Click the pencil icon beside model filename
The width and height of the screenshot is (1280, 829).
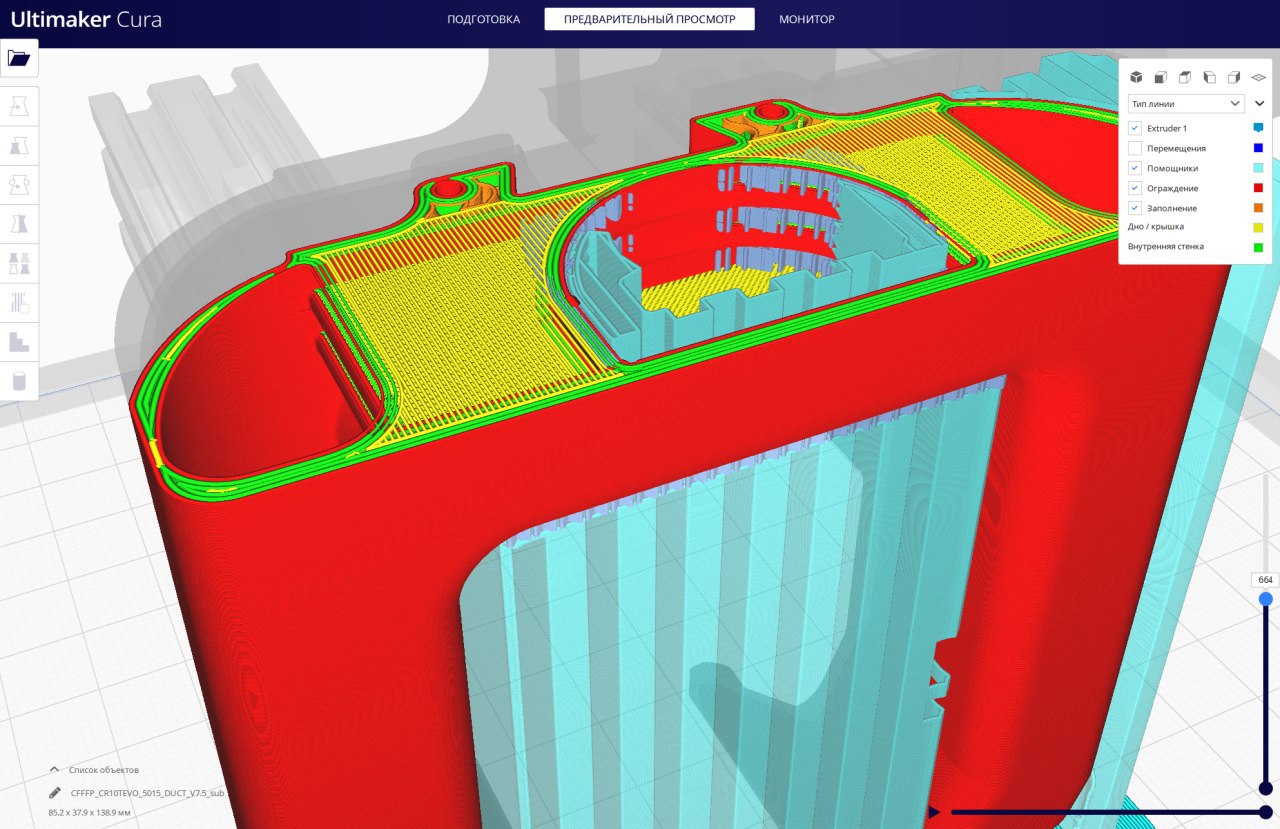54,792
